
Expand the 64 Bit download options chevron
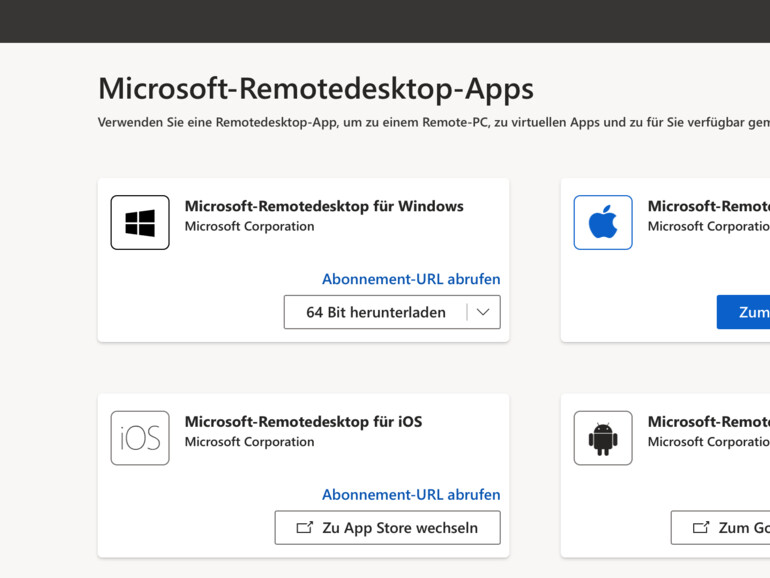point(483,312)
